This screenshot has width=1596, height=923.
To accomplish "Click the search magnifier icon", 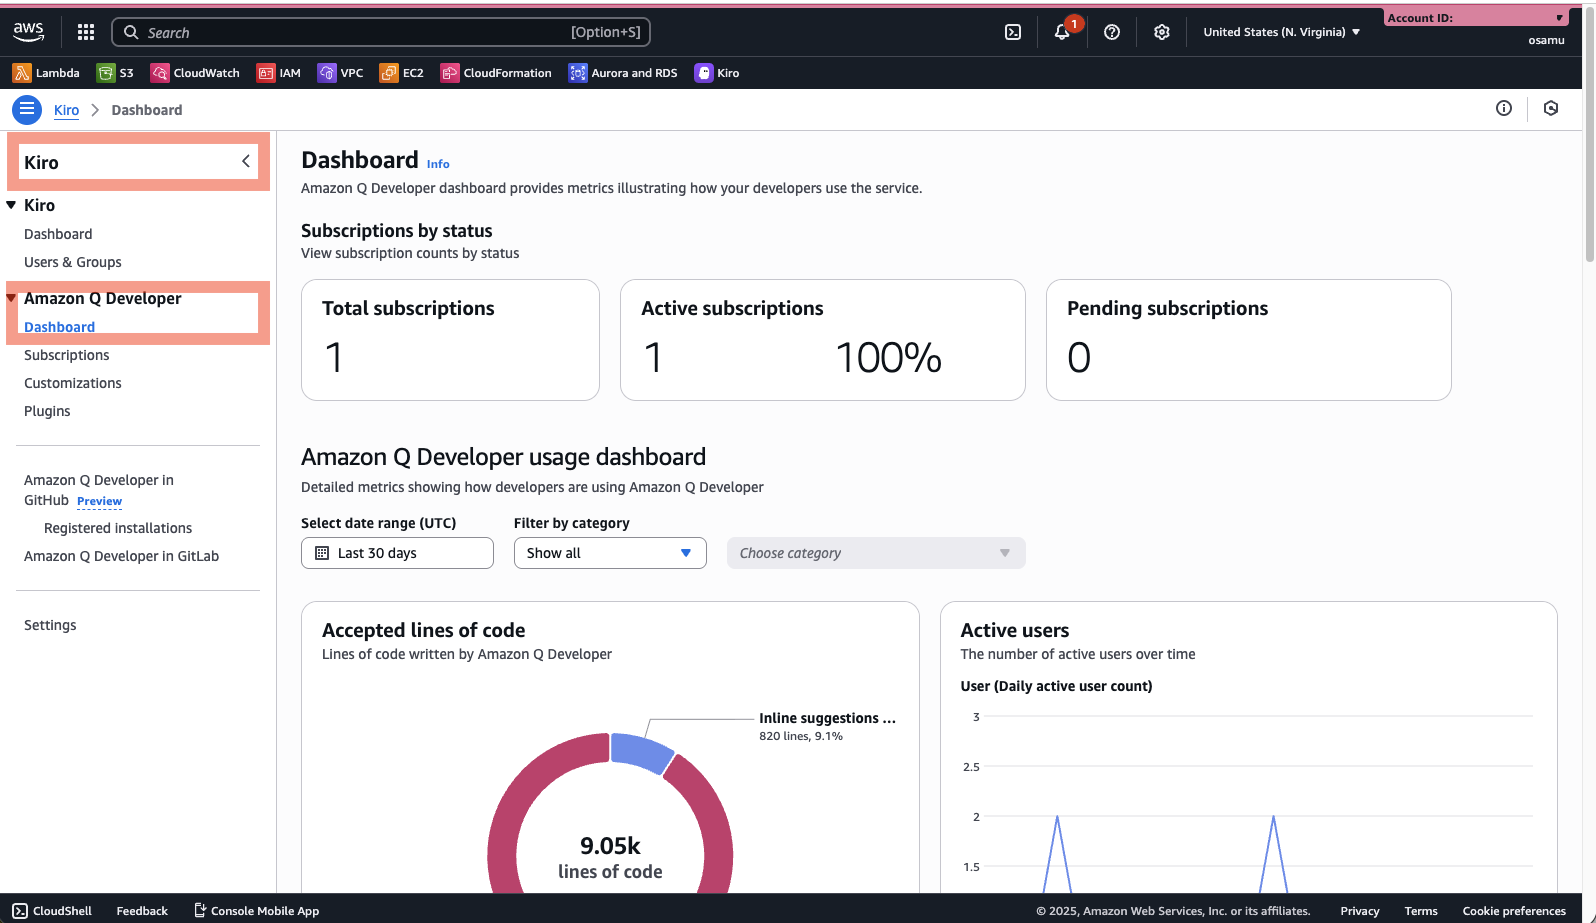I will [131, 32].
